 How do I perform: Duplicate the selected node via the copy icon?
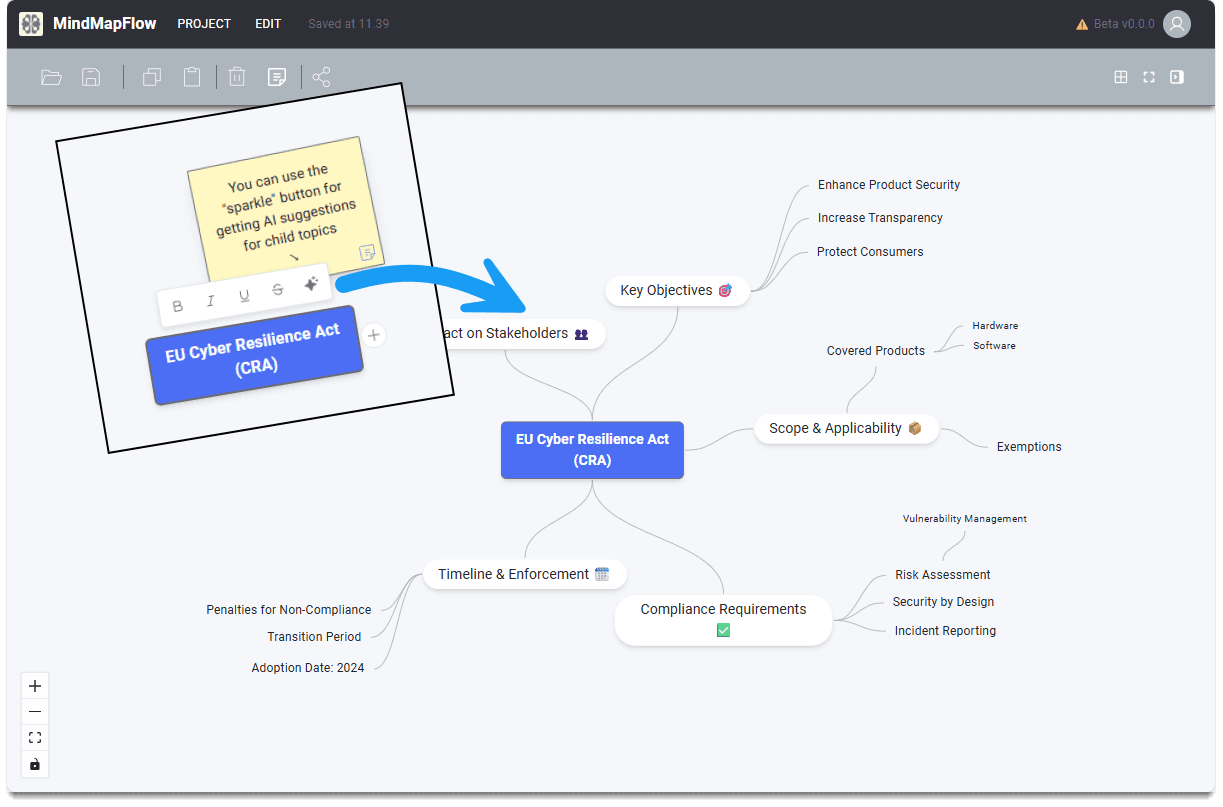coord(151,76)
